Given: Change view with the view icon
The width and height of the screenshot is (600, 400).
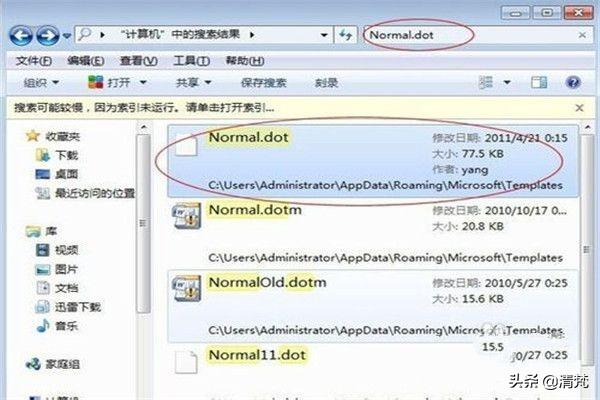Looking at the screenshot, I should (x=486, y=82).
